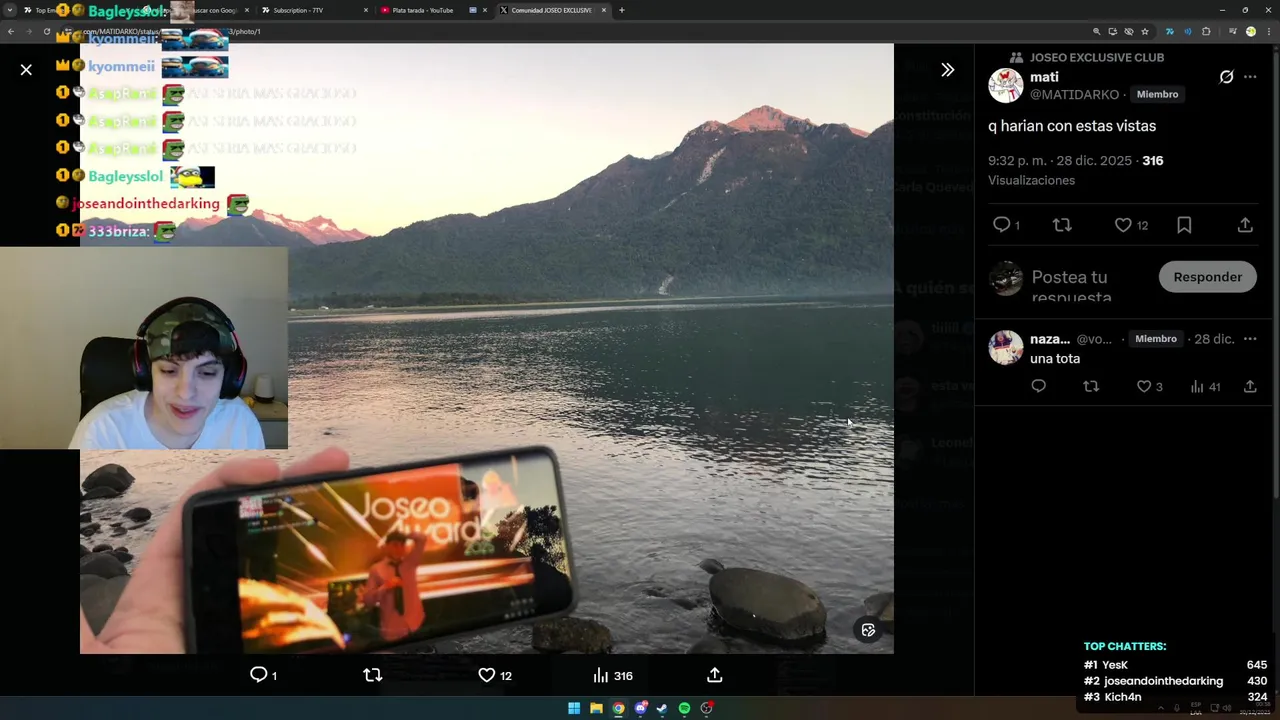Open Discord from the taskbar
Screen dimensions: 1280x720
[x=640, y=708]
